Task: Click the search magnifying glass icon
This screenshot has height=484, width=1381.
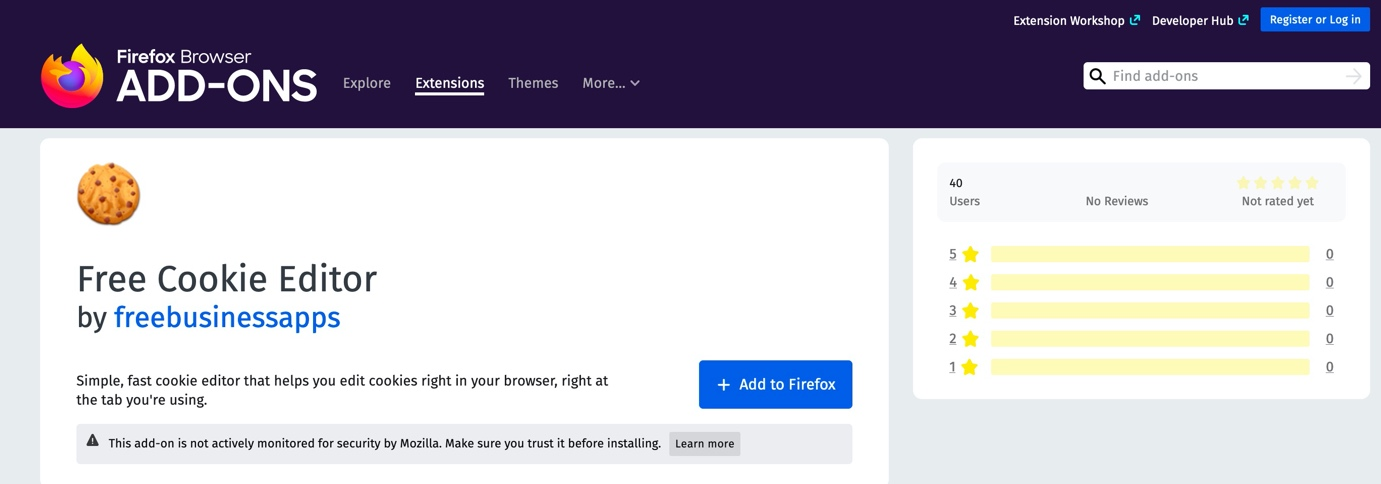Action: 1097,76
